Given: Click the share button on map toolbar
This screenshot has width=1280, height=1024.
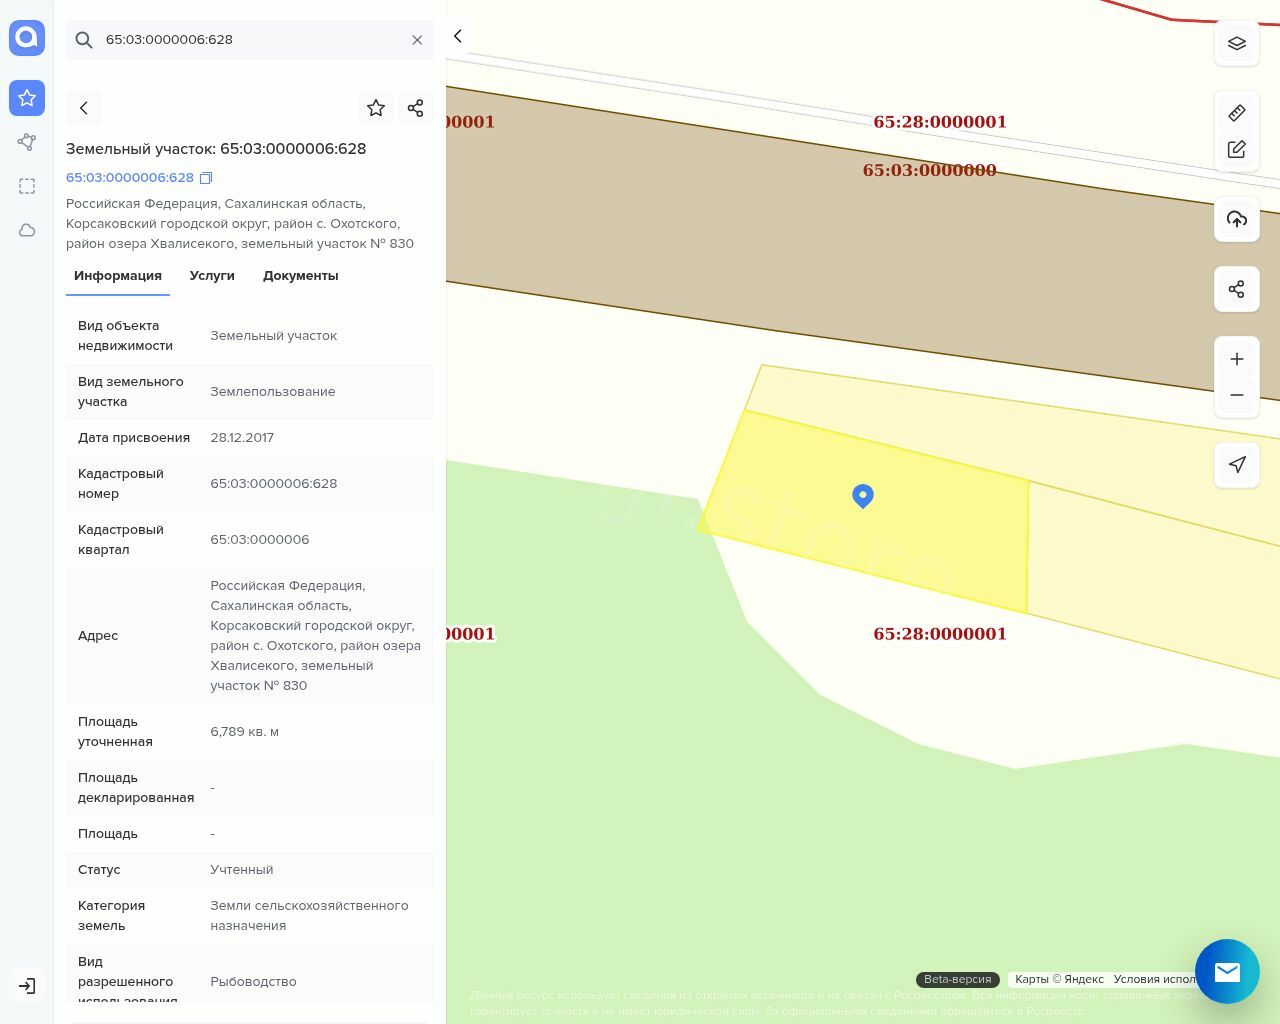Looking at the screenshot, I should [1237, 289].
